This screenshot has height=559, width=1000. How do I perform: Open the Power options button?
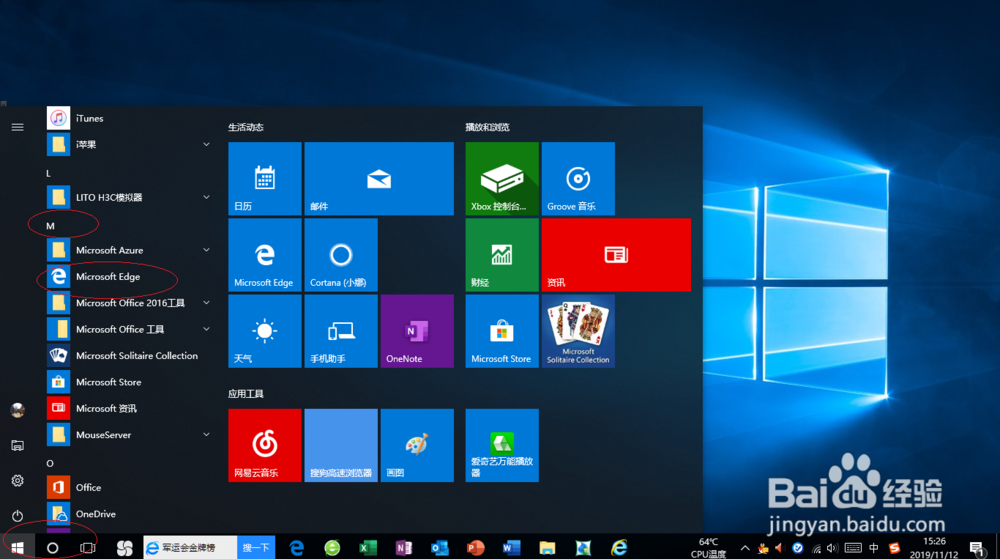pos(17,515)
